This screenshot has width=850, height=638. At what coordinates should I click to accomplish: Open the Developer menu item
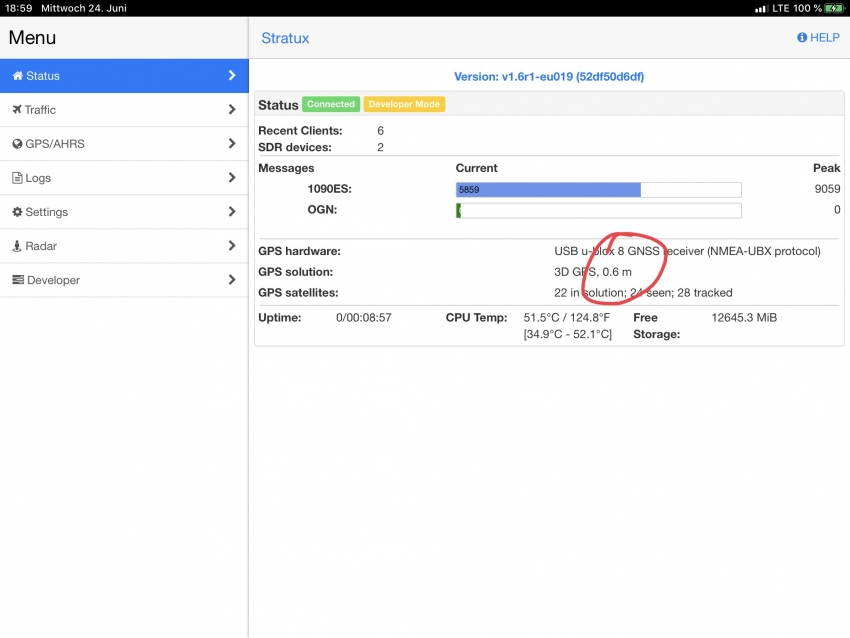[124, 280]
